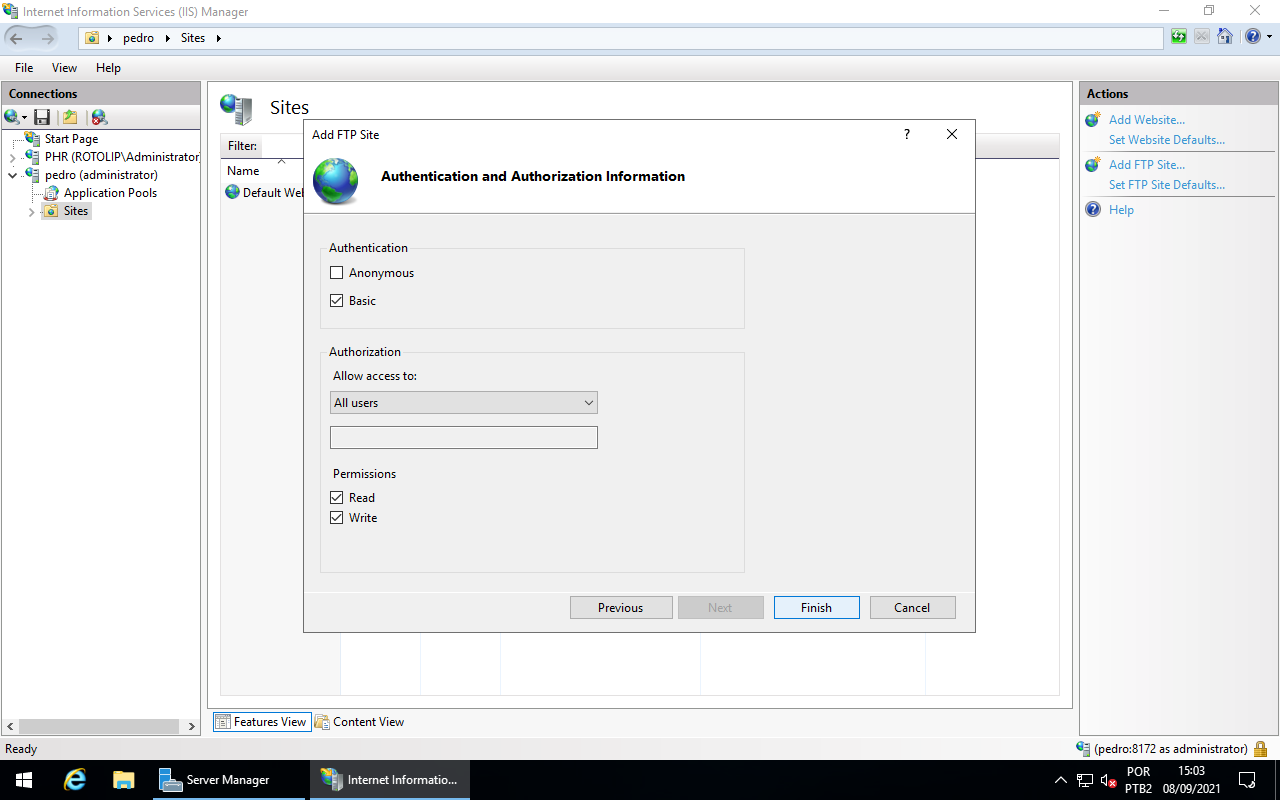Open Help via the question mark icon
Screen dimensions: 1280x800
tap(1252, 36)
